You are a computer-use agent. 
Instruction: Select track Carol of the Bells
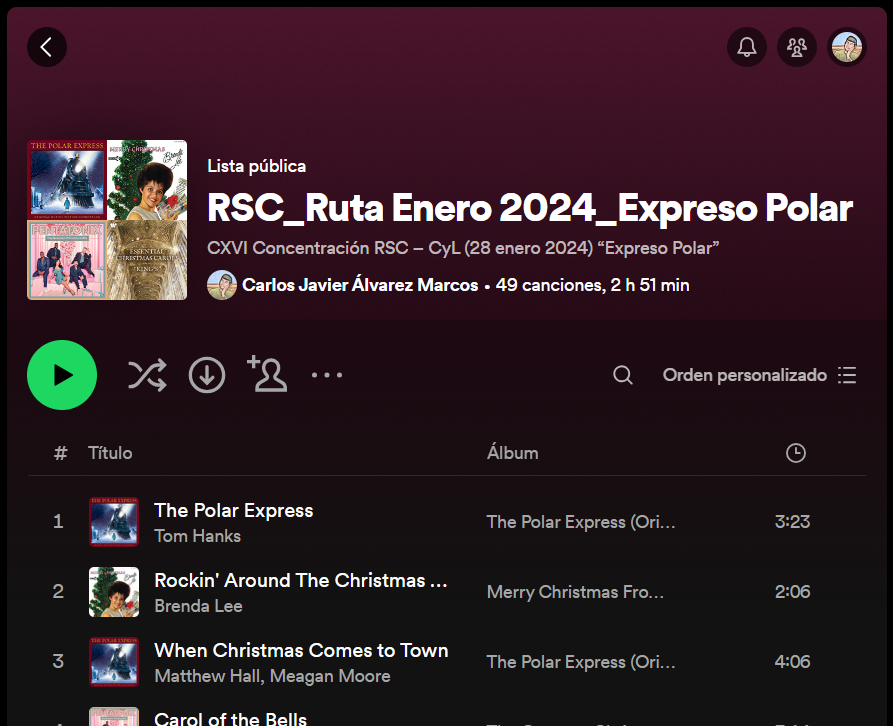pos(231,718)
